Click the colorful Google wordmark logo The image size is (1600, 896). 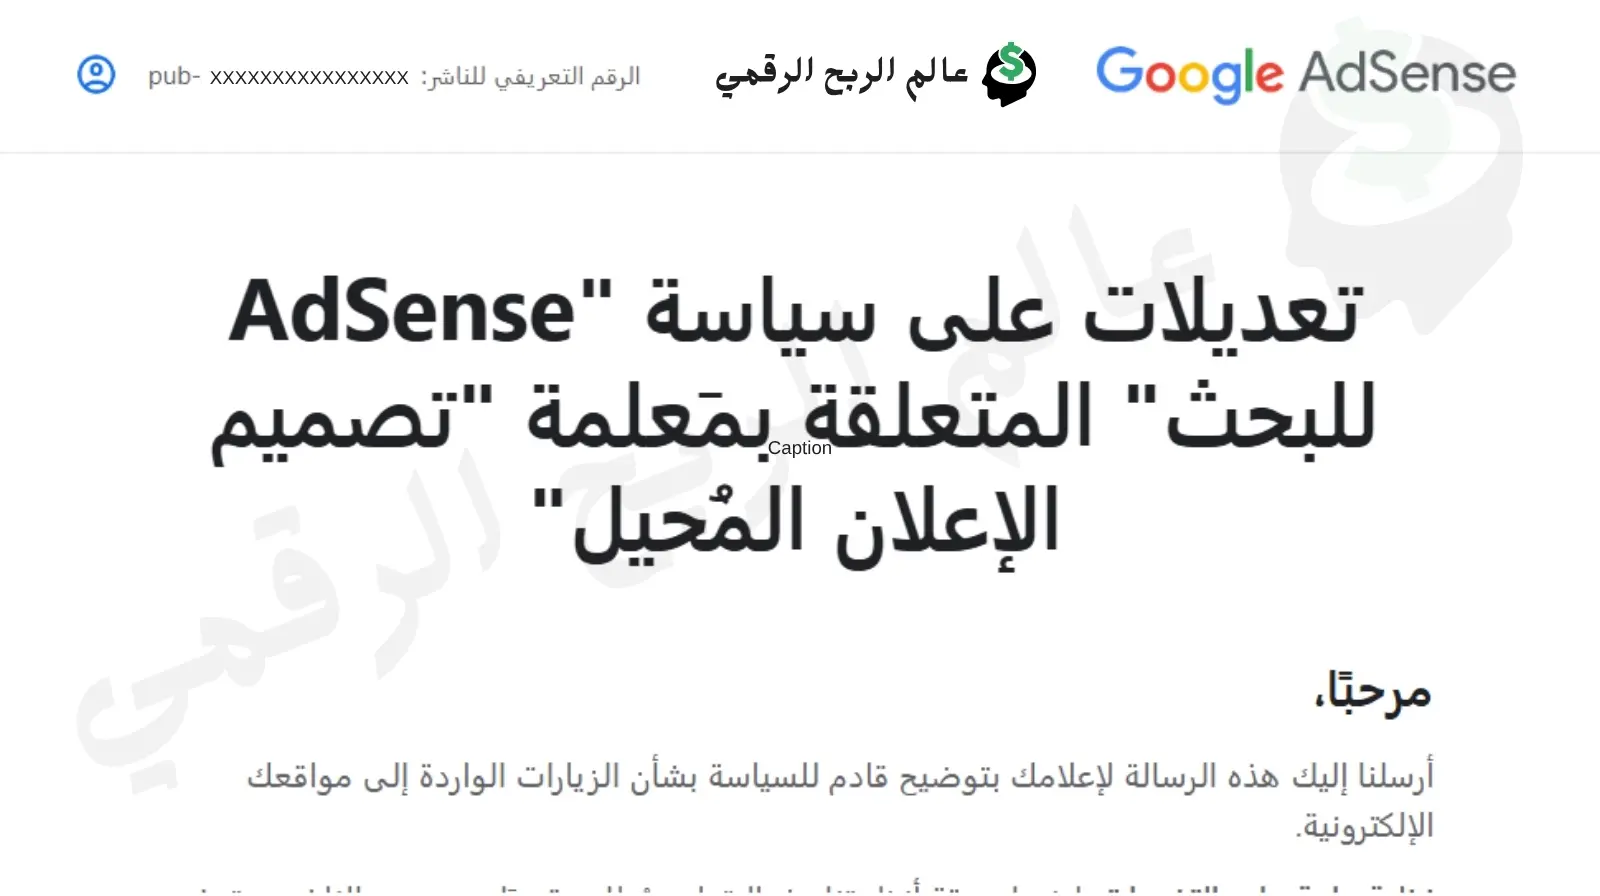(1189, 74)
